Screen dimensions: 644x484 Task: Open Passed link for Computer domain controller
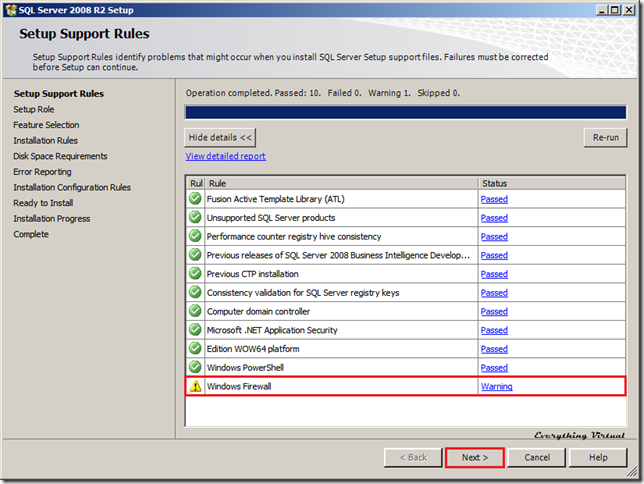coord(494,311)
